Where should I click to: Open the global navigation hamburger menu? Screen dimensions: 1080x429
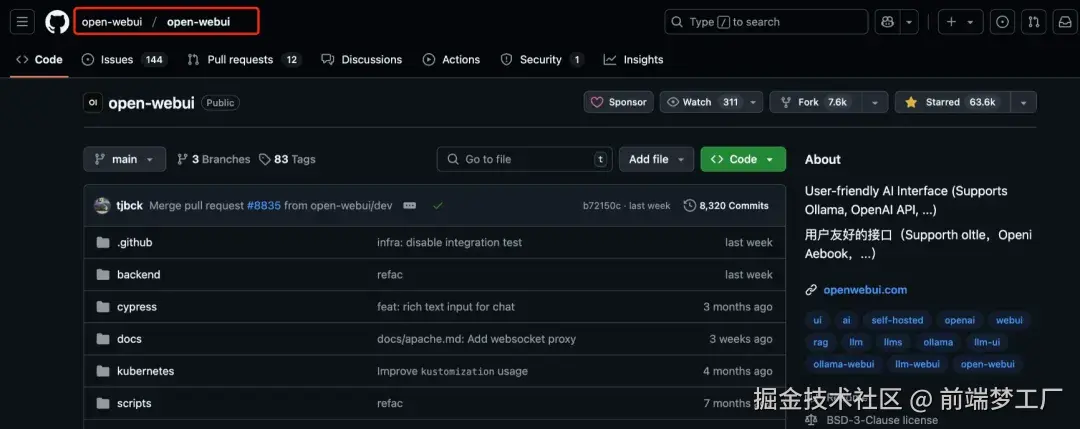[24, 22]
